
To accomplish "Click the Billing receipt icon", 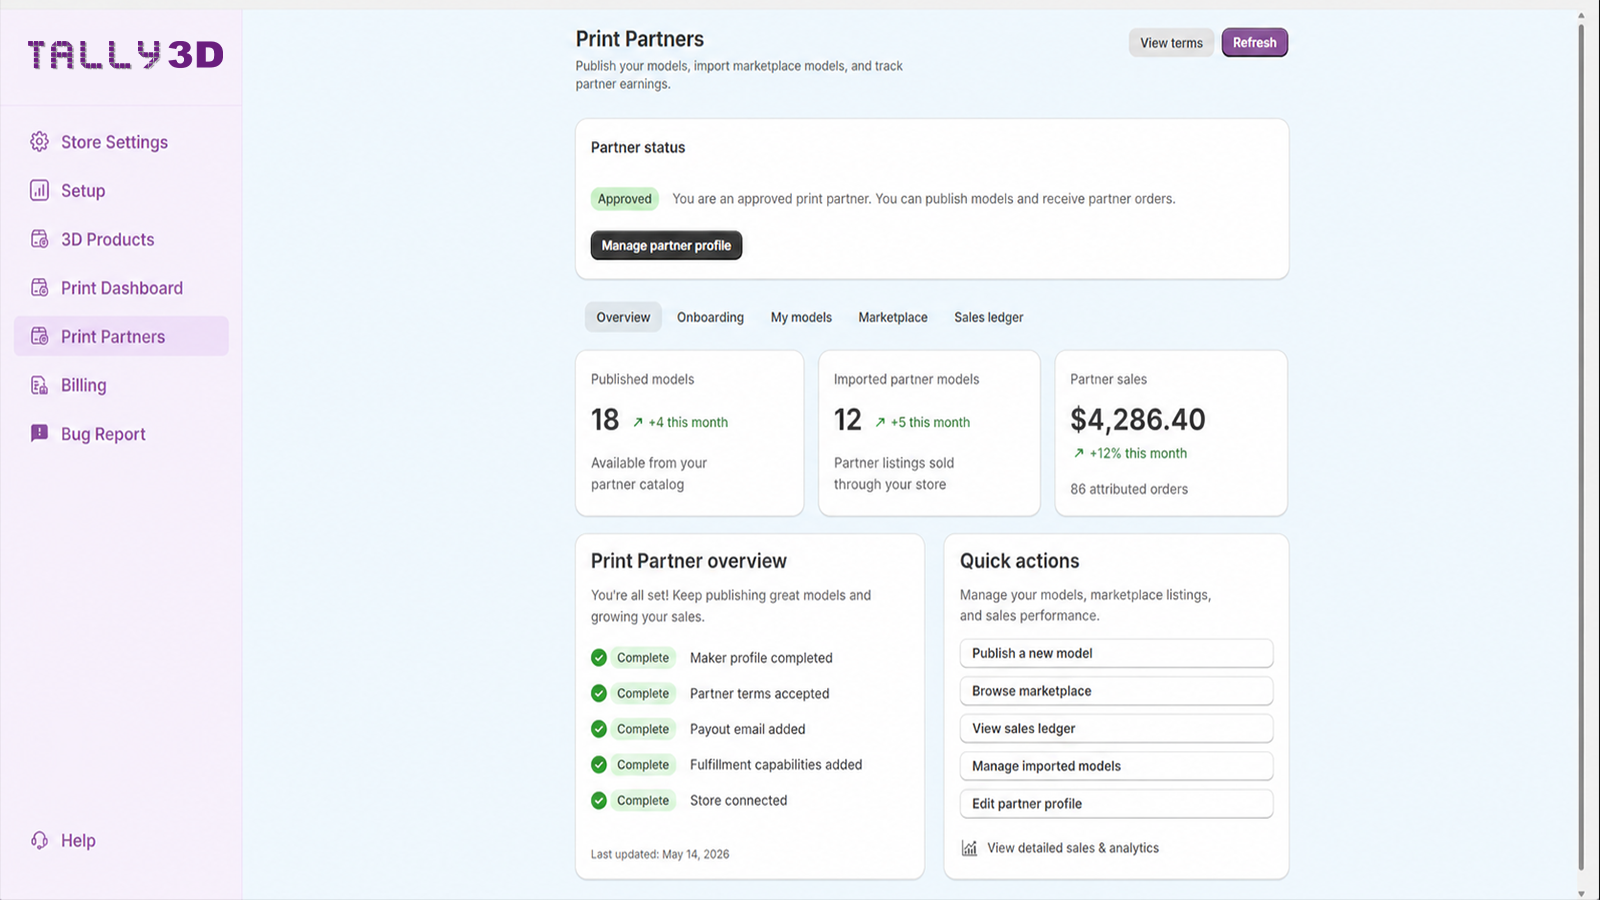I will (x=39, y=385).
